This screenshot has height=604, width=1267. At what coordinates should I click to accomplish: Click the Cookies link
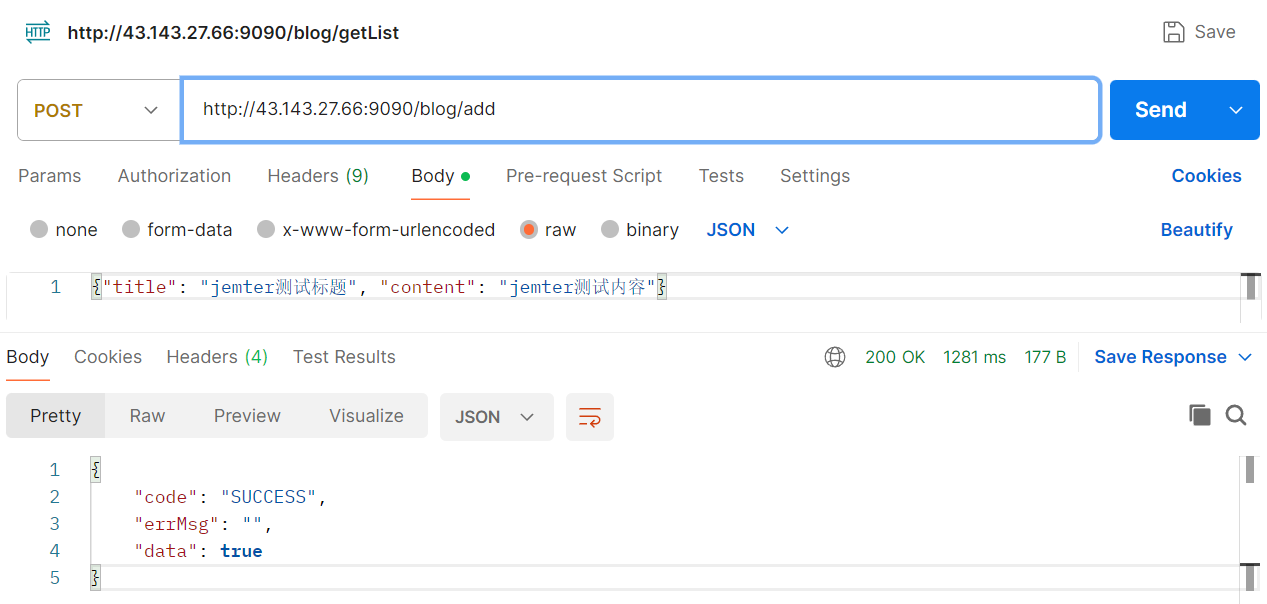[x=1206, y=176]
